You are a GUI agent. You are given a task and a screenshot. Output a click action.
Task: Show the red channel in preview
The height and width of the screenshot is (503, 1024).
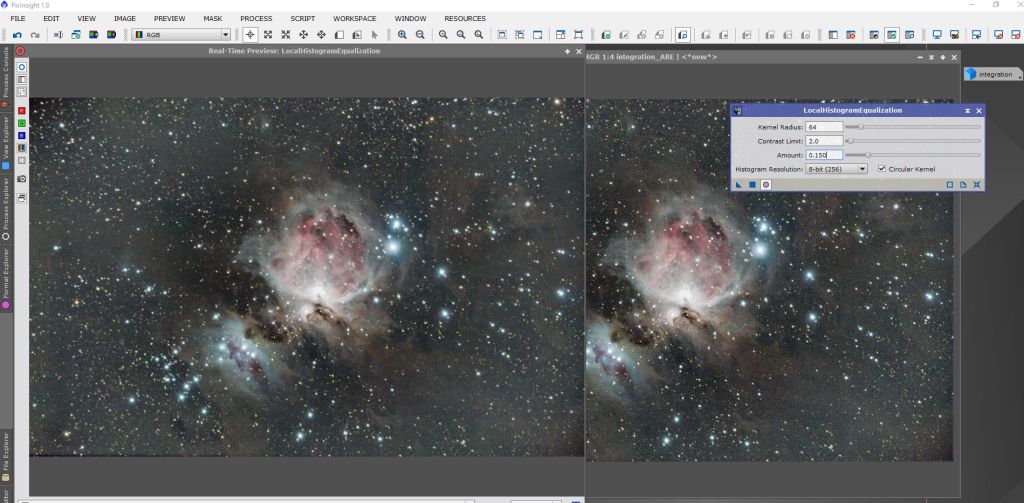(x=22, y=110)
